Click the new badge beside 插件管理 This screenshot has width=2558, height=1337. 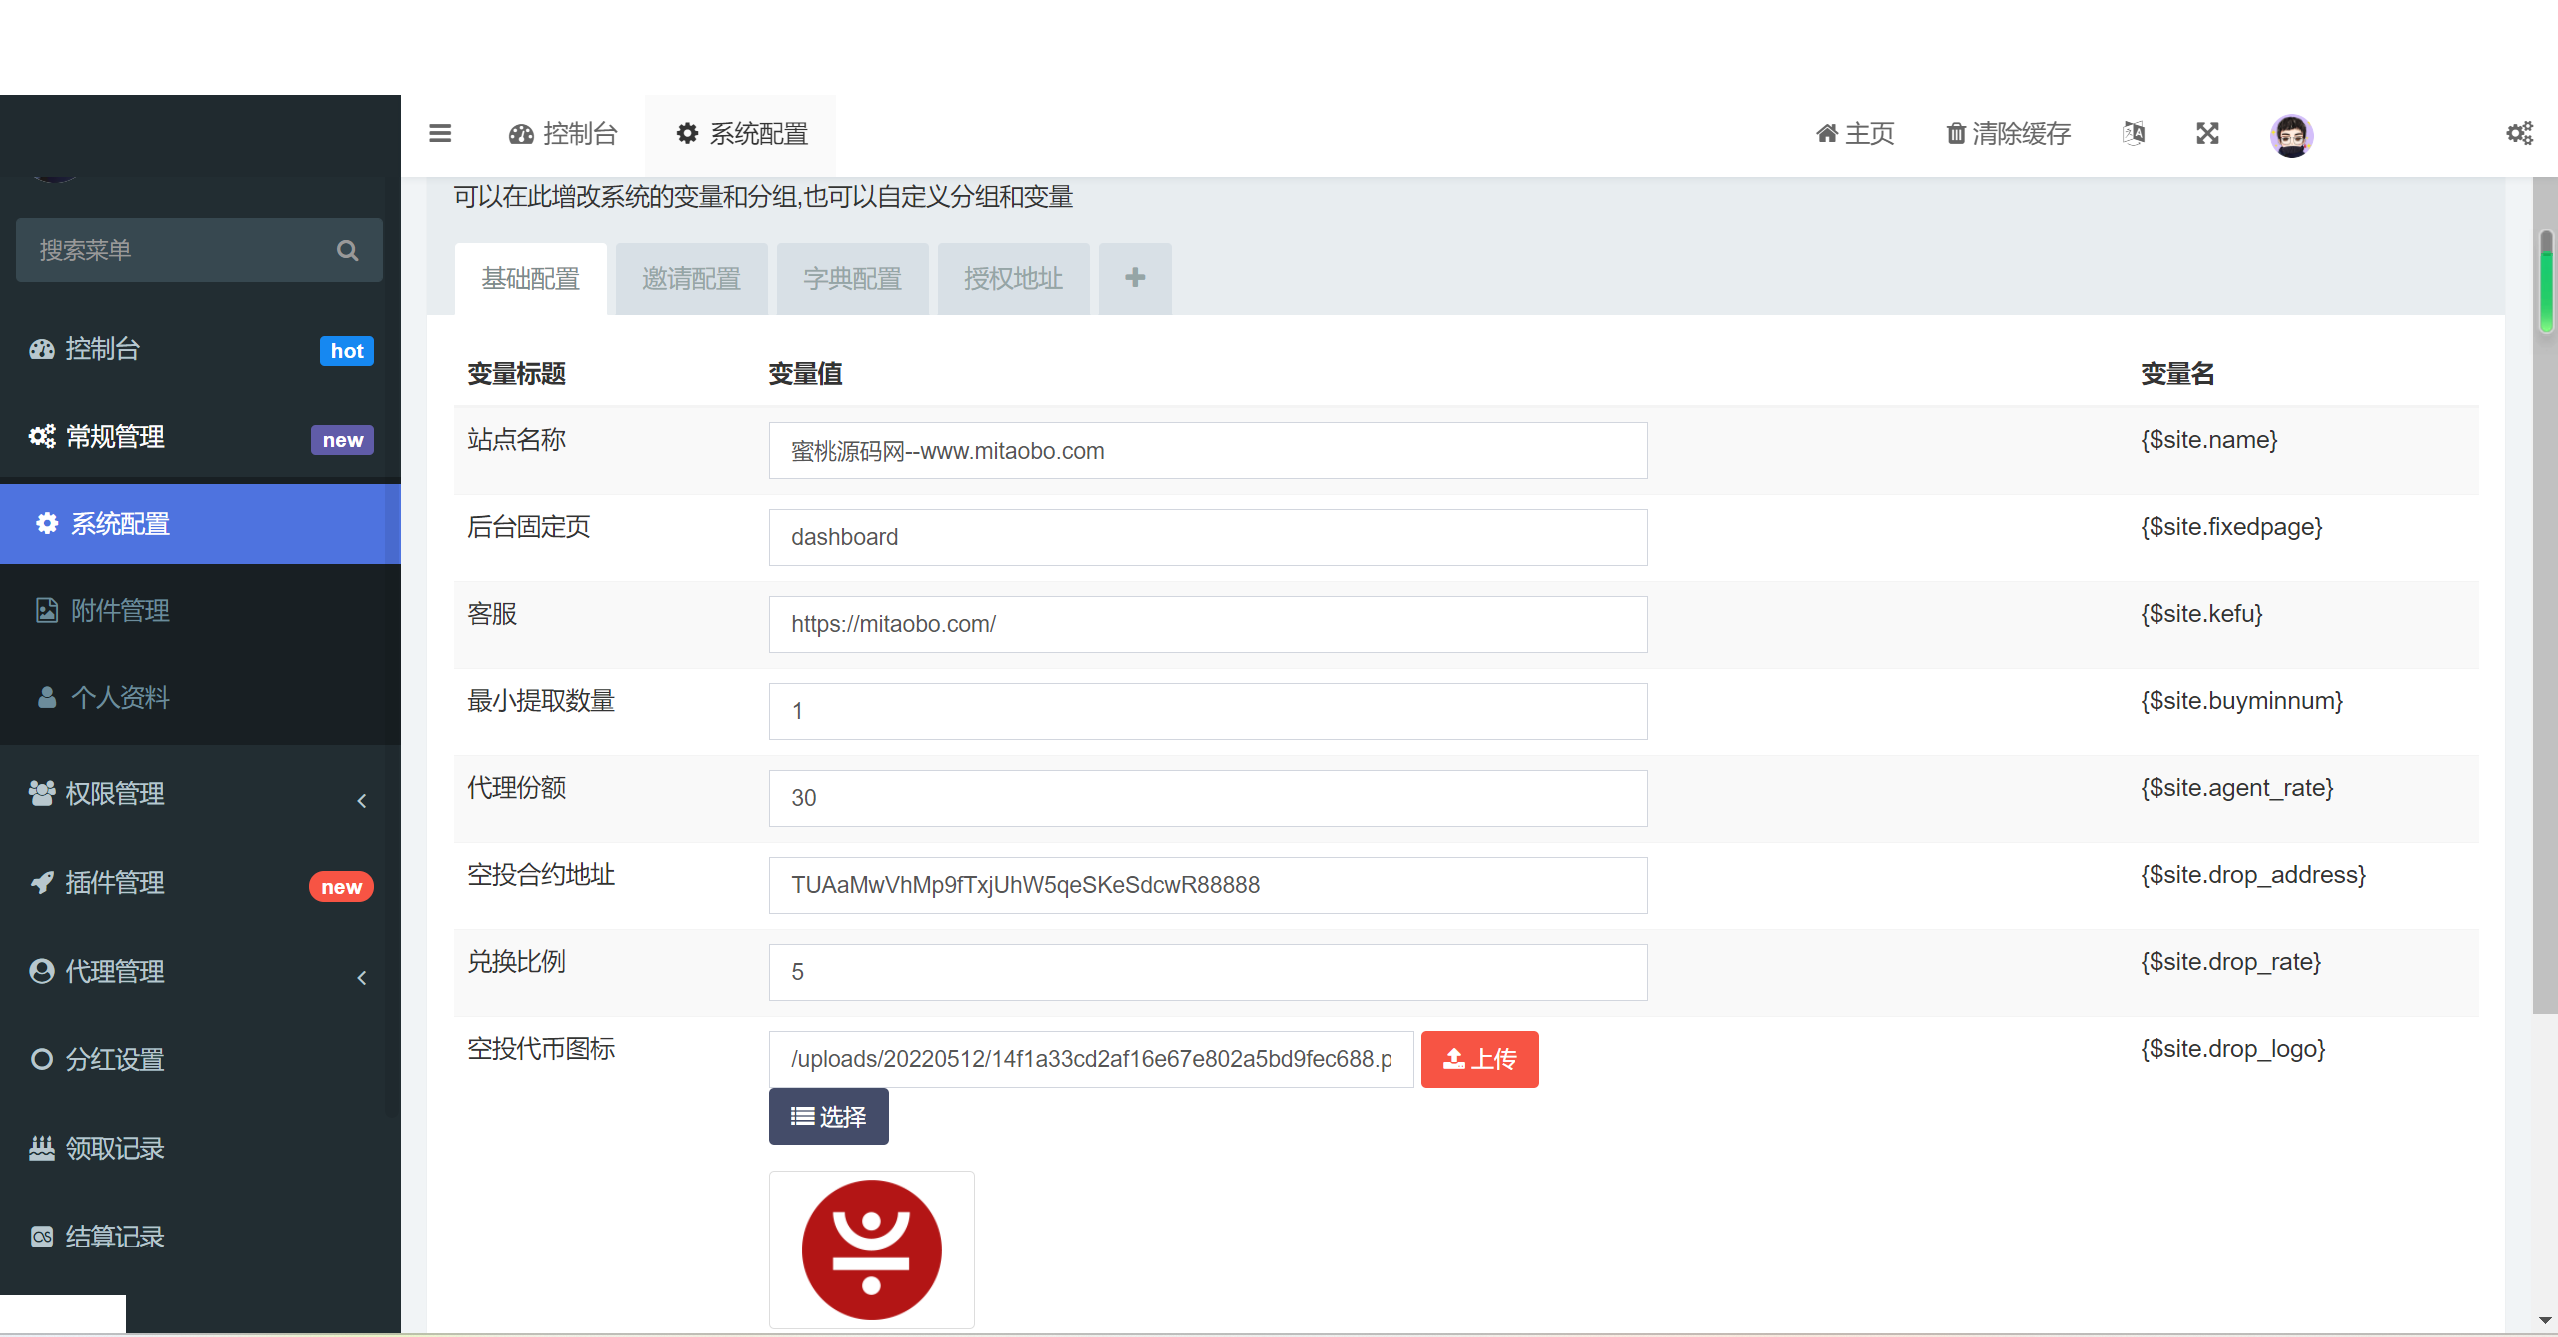pos(341,887)
